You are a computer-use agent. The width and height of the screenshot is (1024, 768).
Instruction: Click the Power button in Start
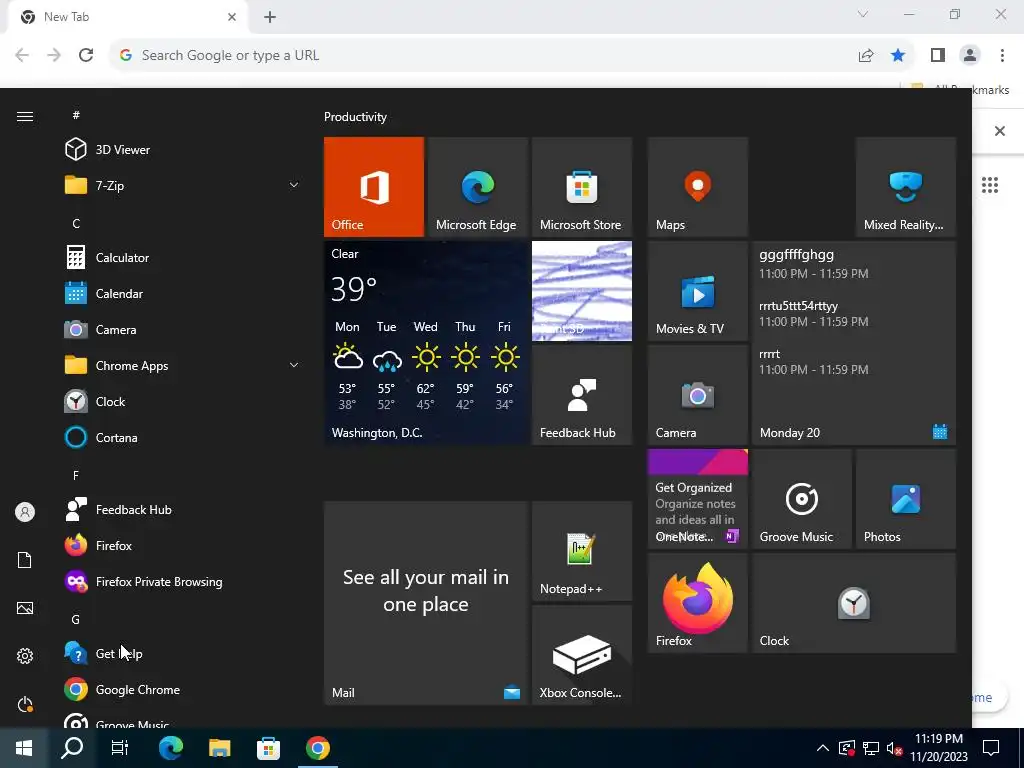(25, 704)
